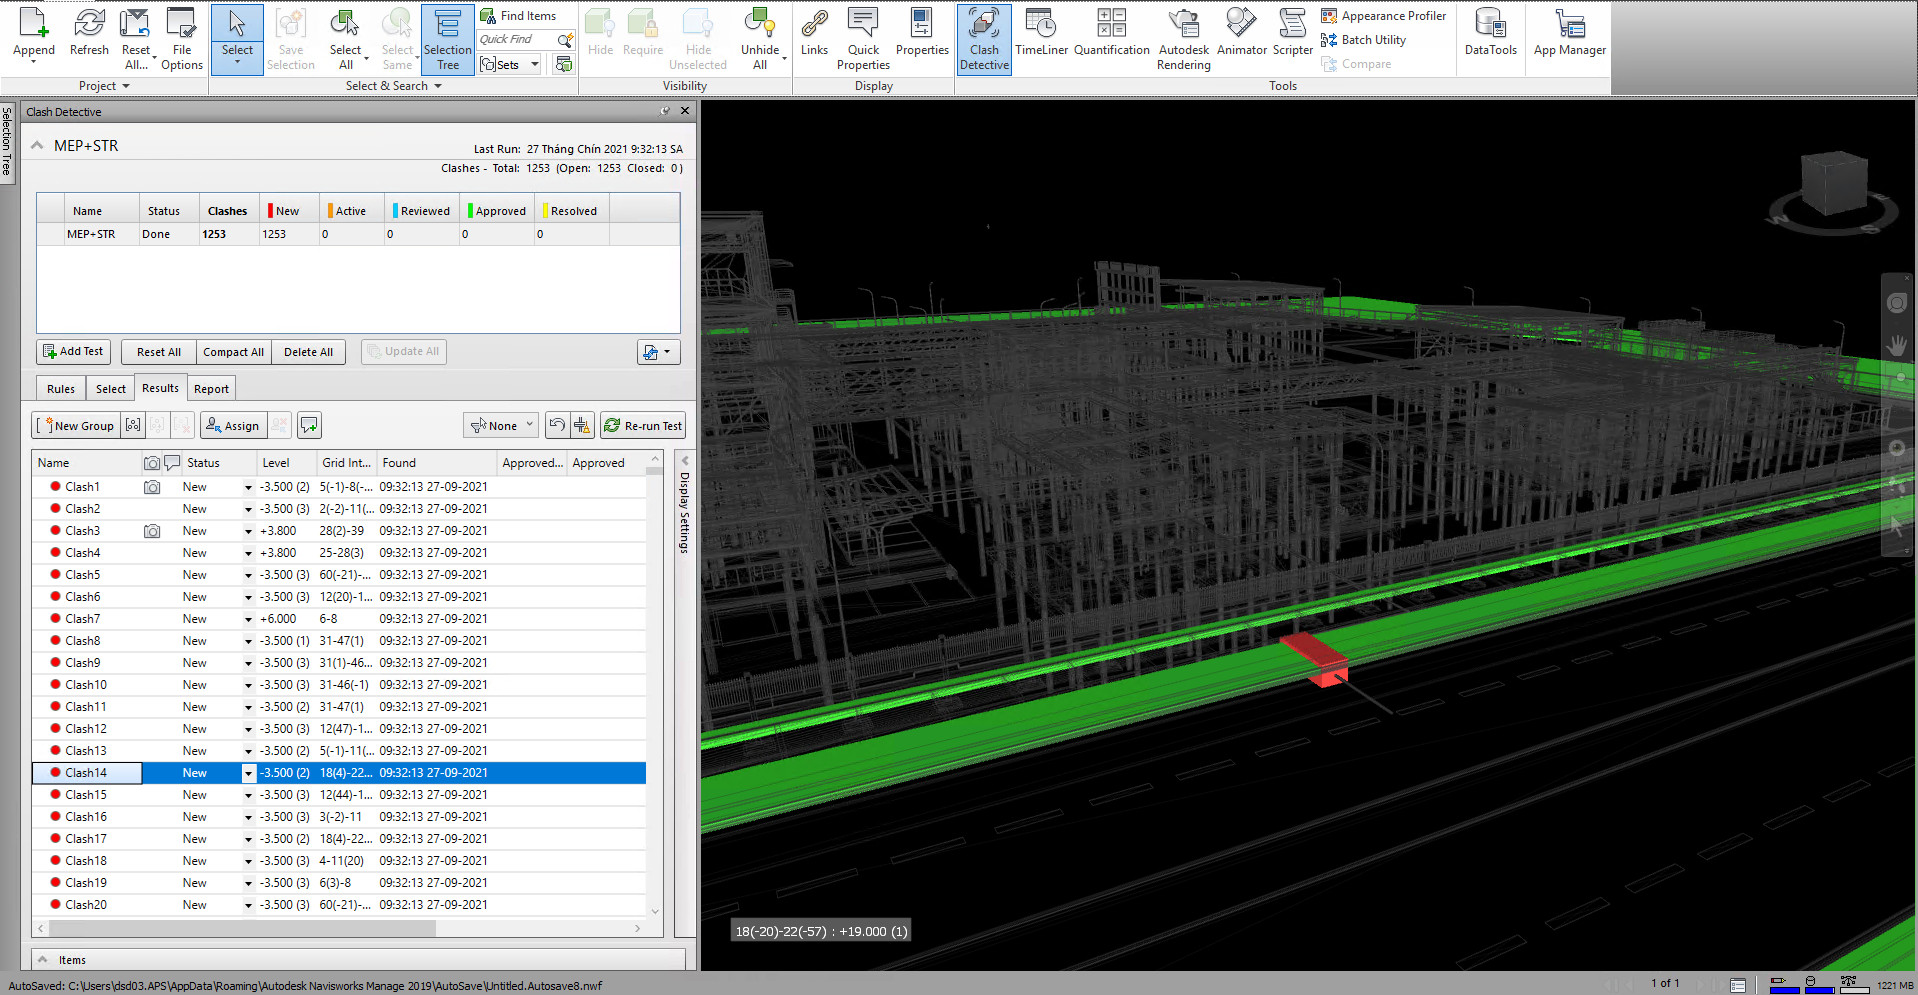Switch to the Rules tab
1918x995 pixels.
click(60, 389)
